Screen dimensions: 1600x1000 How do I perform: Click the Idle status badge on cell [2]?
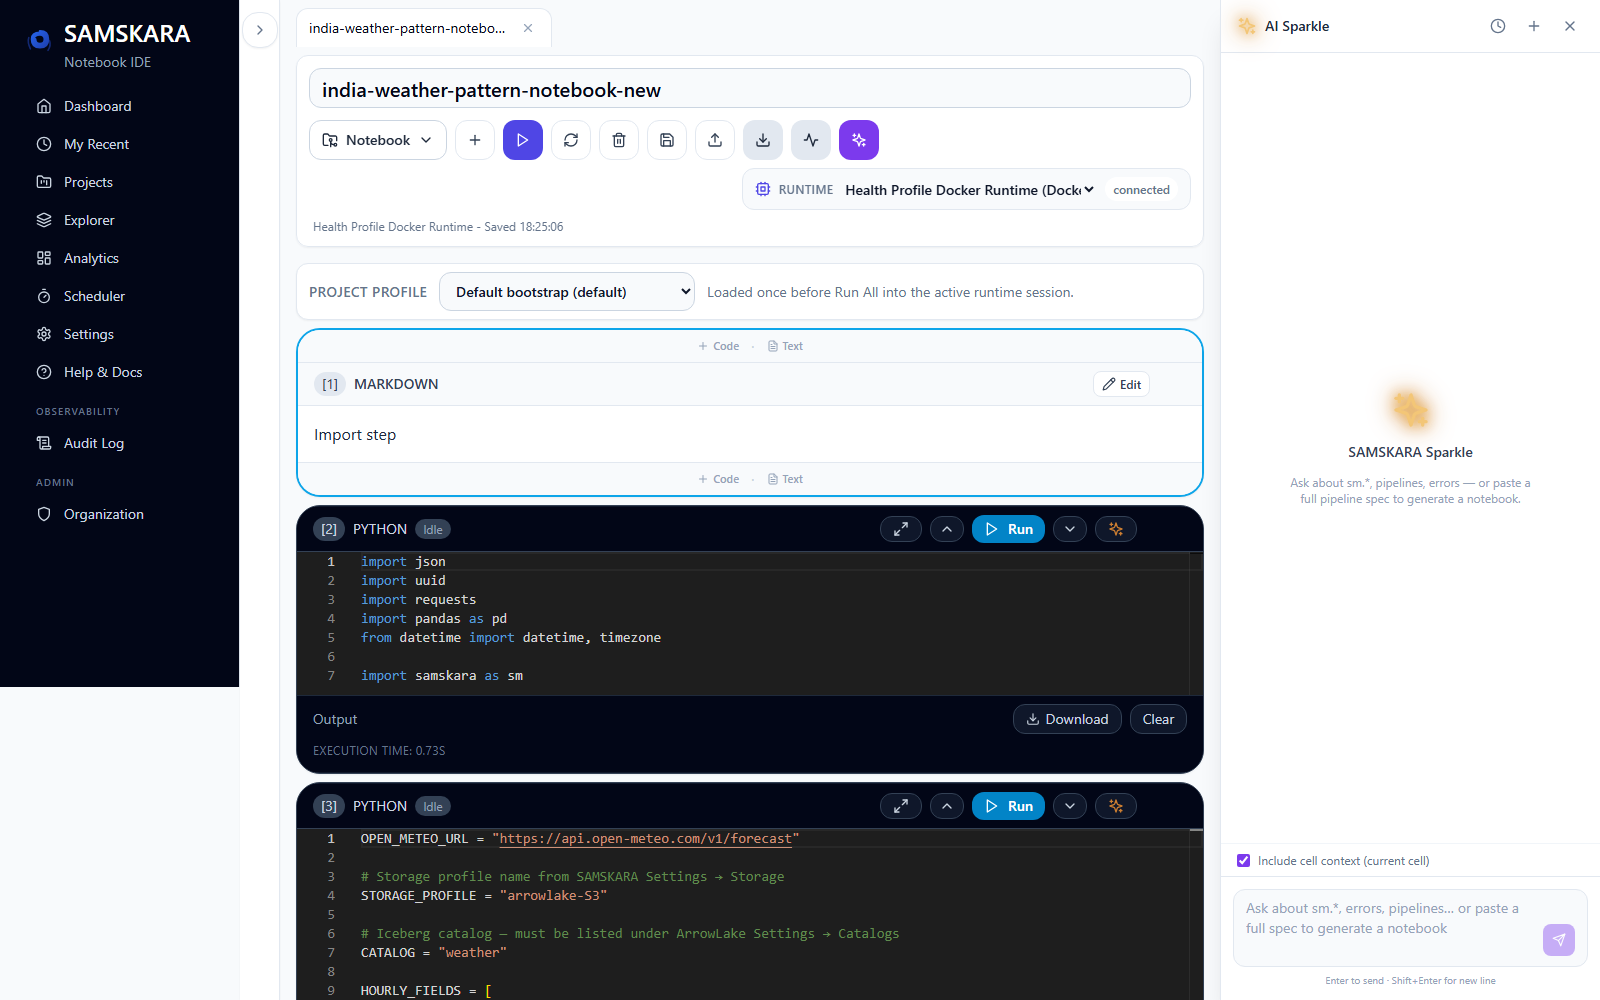(x=433, y=530)
